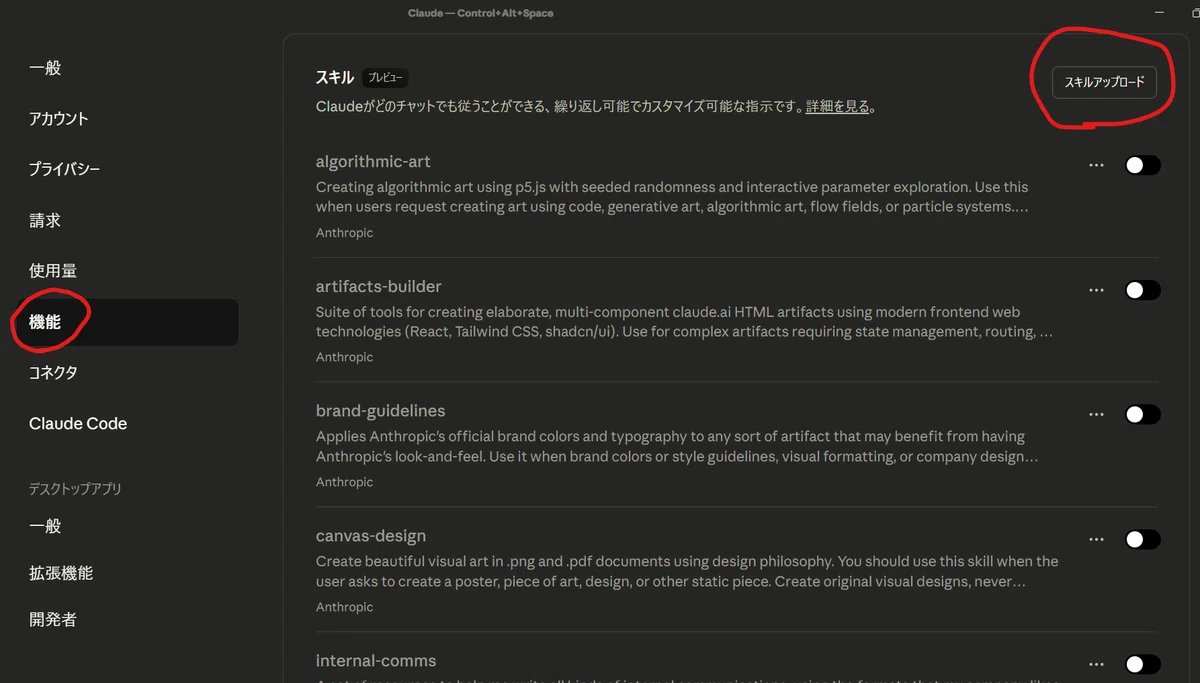Select the first 一般 settings tab
The width and height of the screenshot is (1200, 683).
click(45, 68)
